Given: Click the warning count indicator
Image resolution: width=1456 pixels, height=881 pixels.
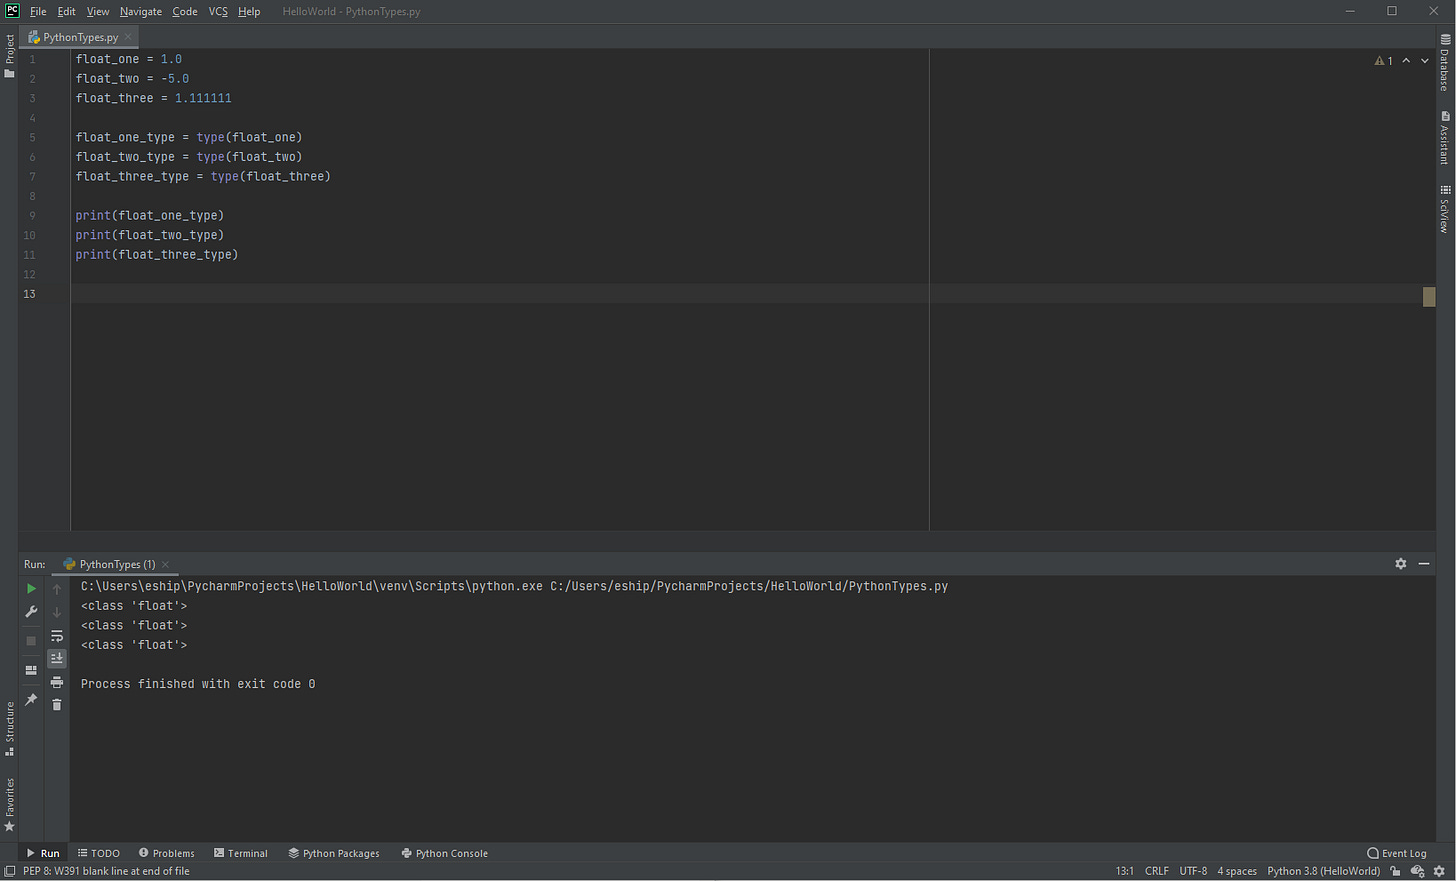Looking at the screenshot, I should [1384, 61].
